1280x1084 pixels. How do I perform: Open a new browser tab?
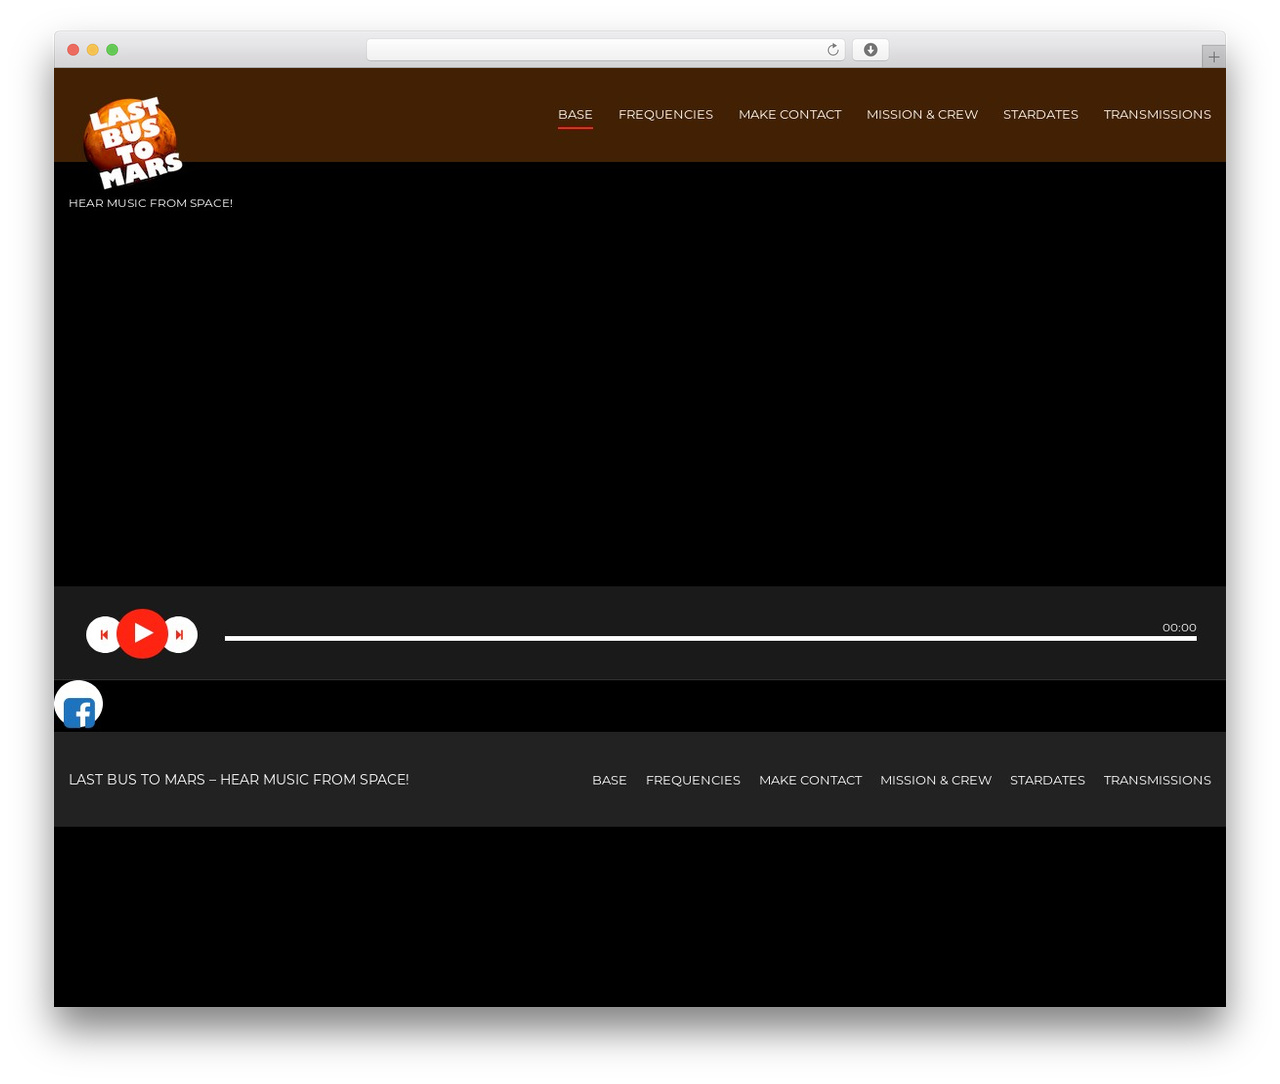1213,57
